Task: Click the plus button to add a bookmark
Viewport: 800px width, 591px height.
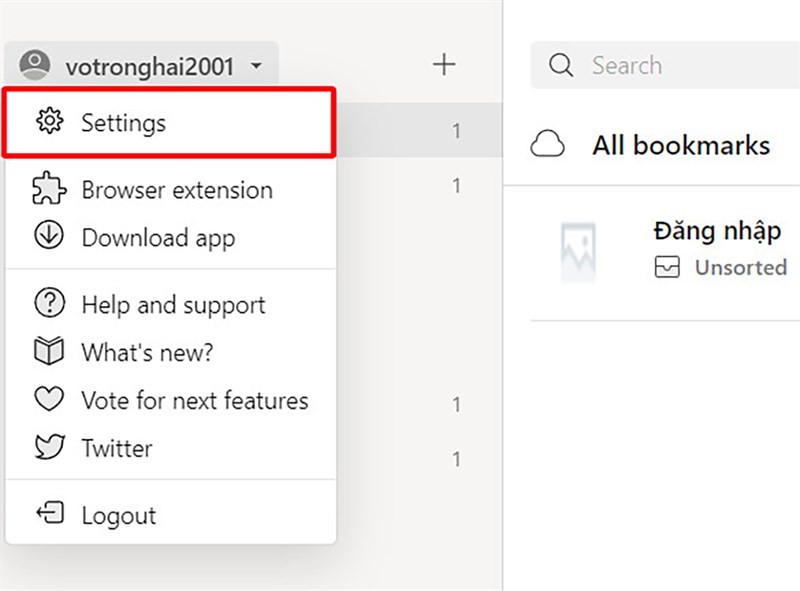Action: tap(443, 63)
